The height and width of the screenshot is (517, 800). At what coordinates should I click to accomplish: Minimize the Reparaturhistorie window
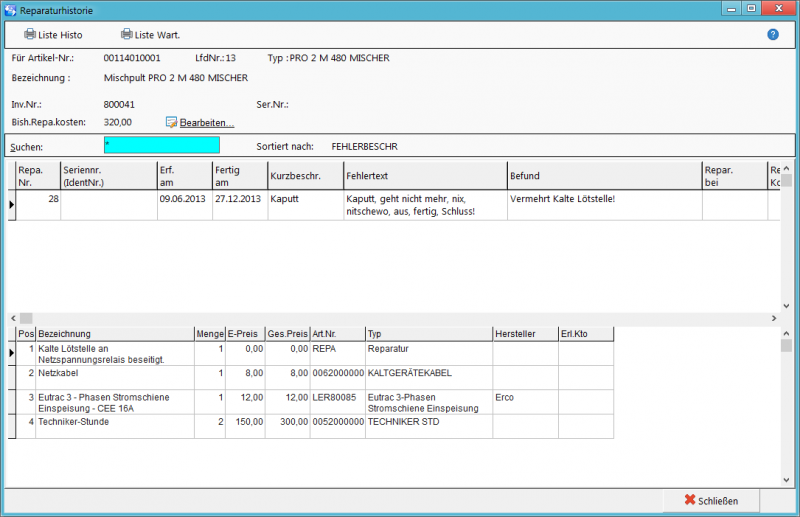[x=731, y=8]
